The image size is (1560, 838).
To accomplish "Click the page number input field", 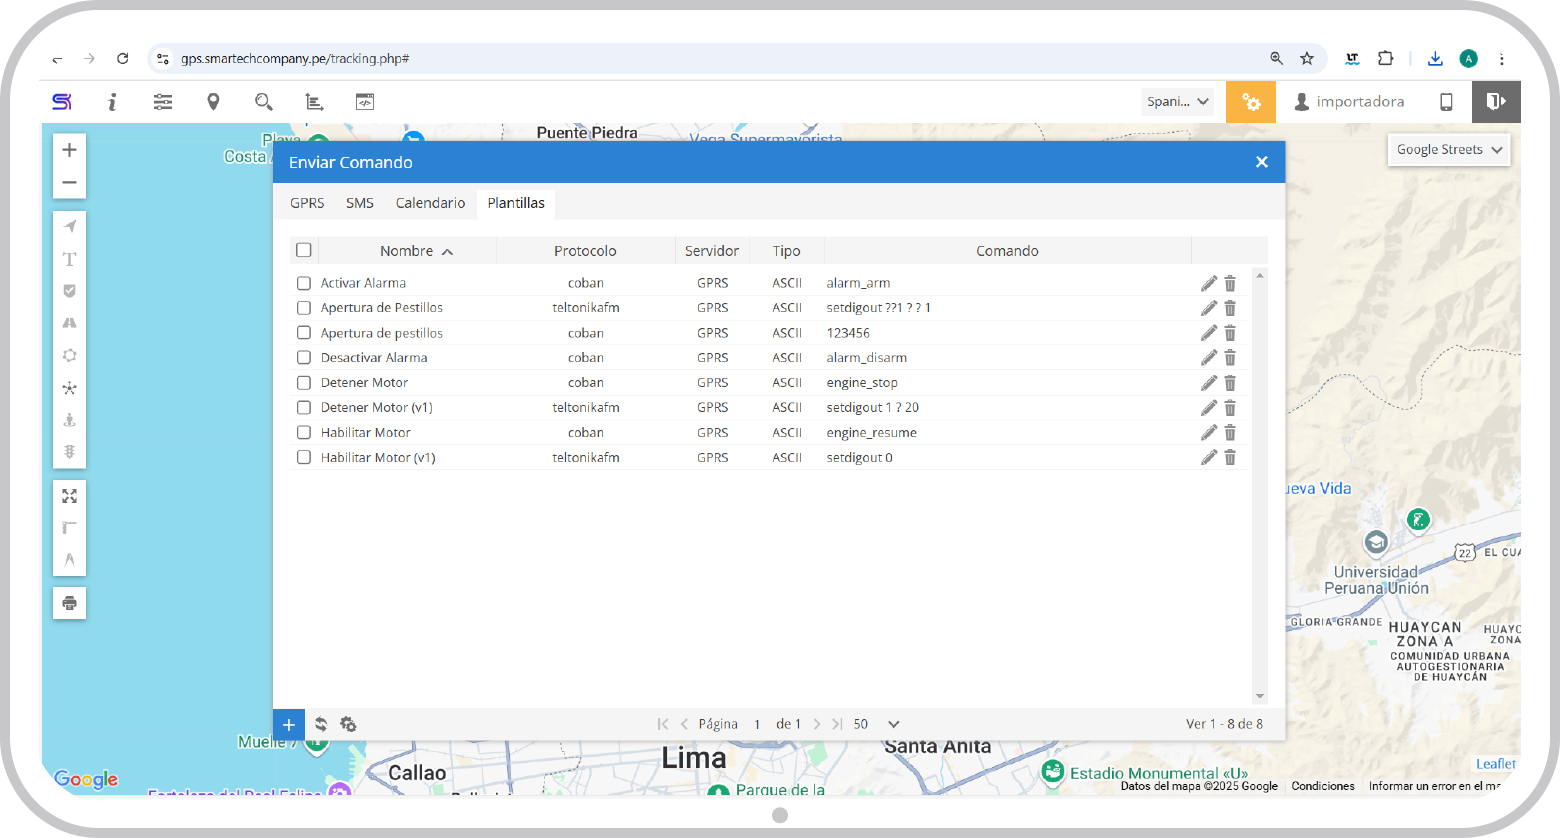I will [x=758, y=724].
